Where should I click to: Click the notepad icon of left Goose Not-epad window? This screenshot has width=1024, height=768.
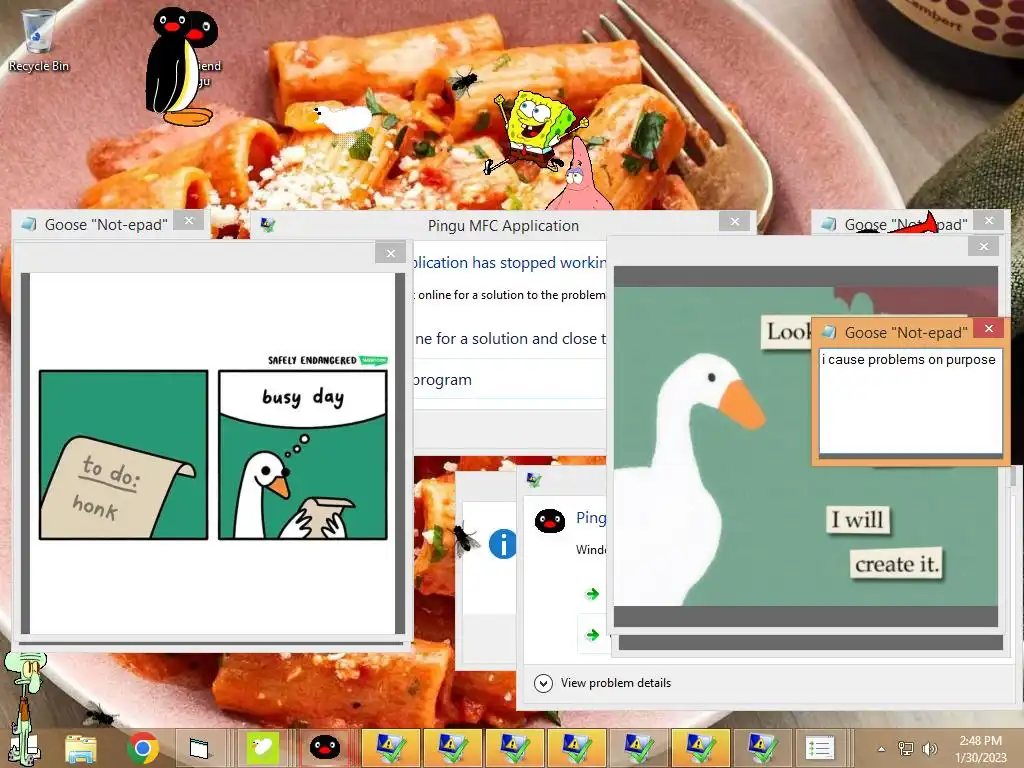(28, 224)
